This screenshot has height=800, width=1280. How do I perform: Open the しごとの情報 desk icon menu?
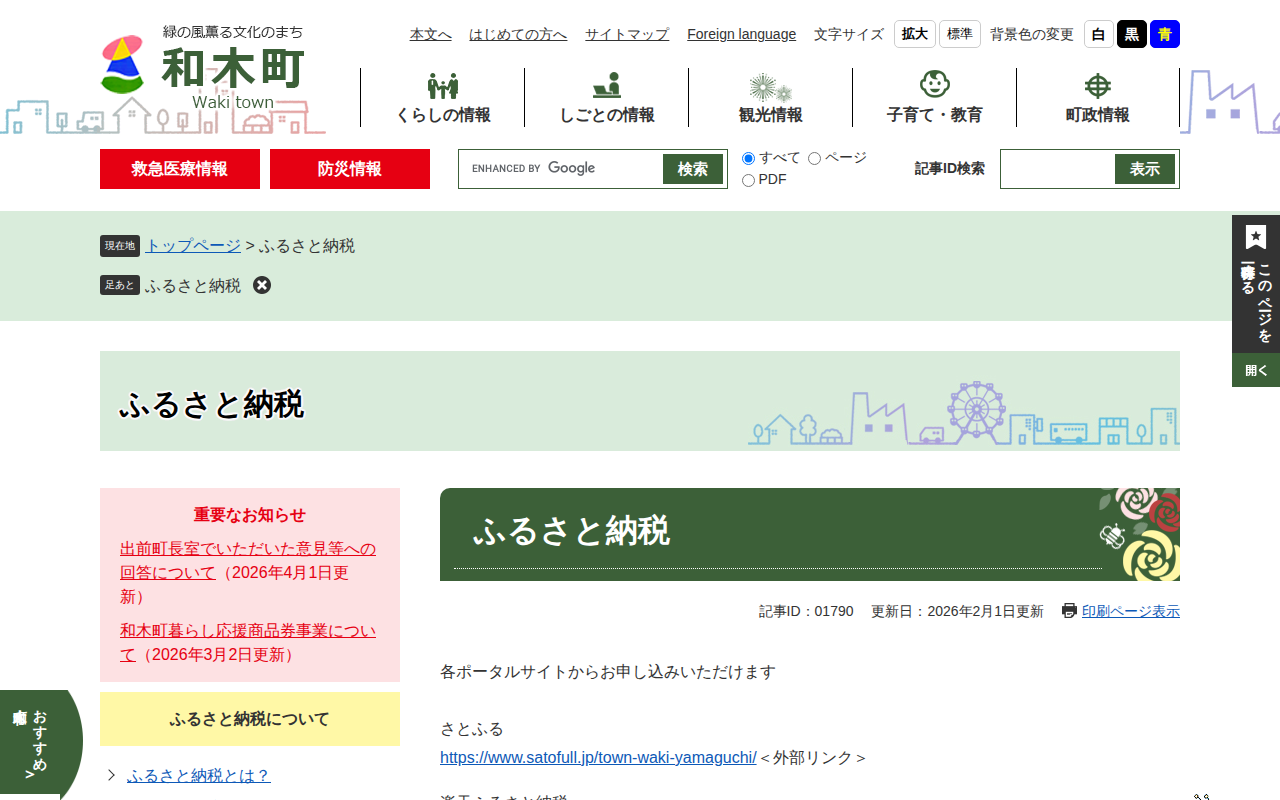pos(606,86)
